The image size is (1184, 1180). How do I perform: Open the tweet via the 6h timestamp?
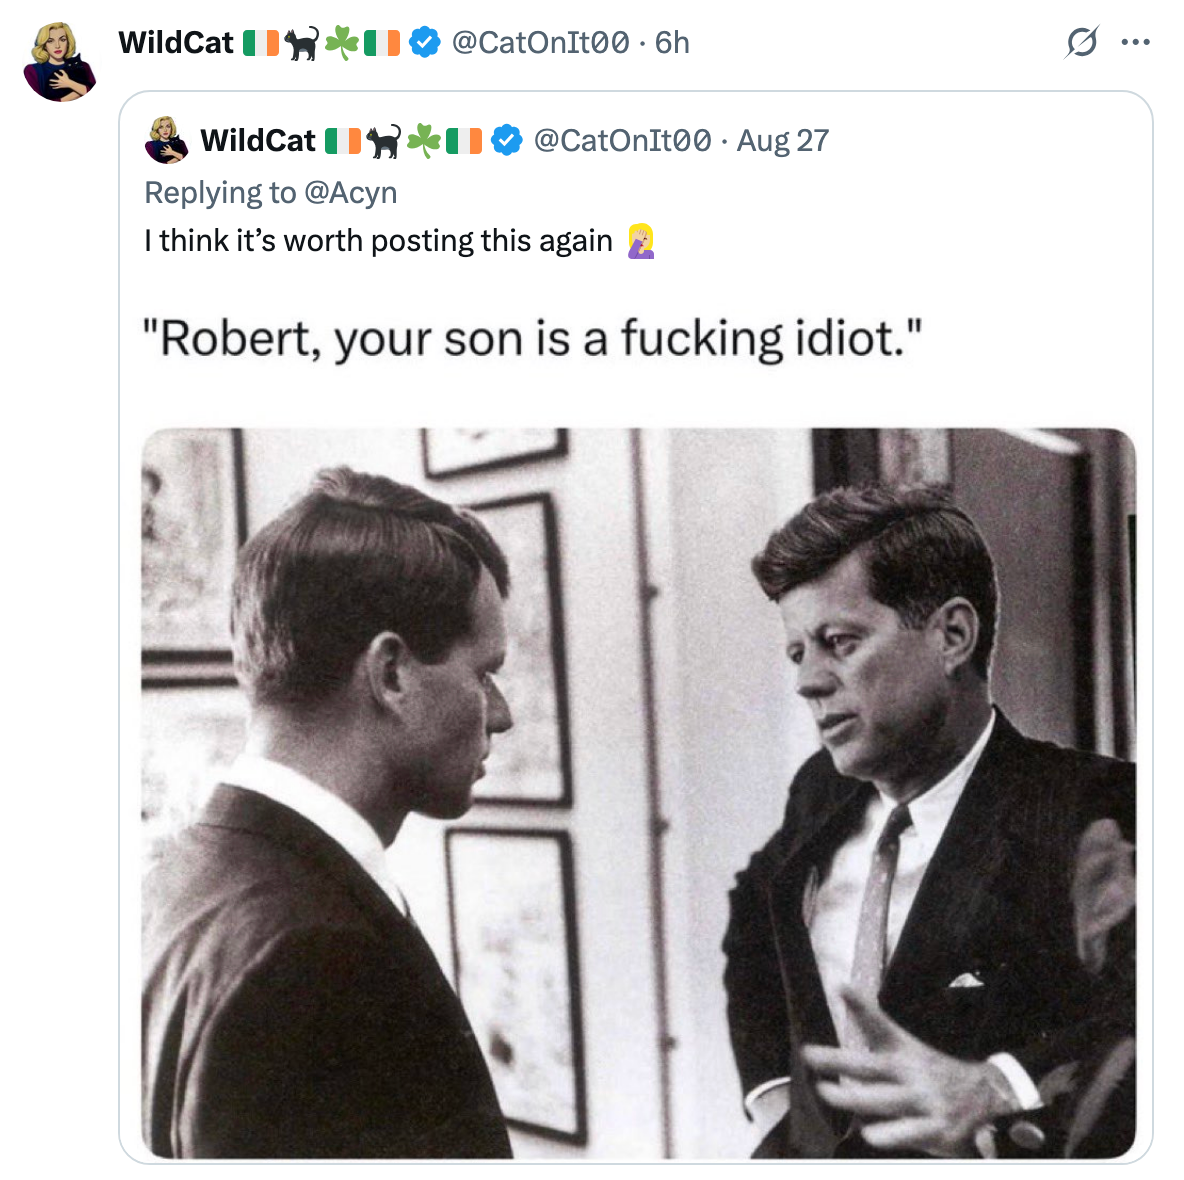[671, 42]
